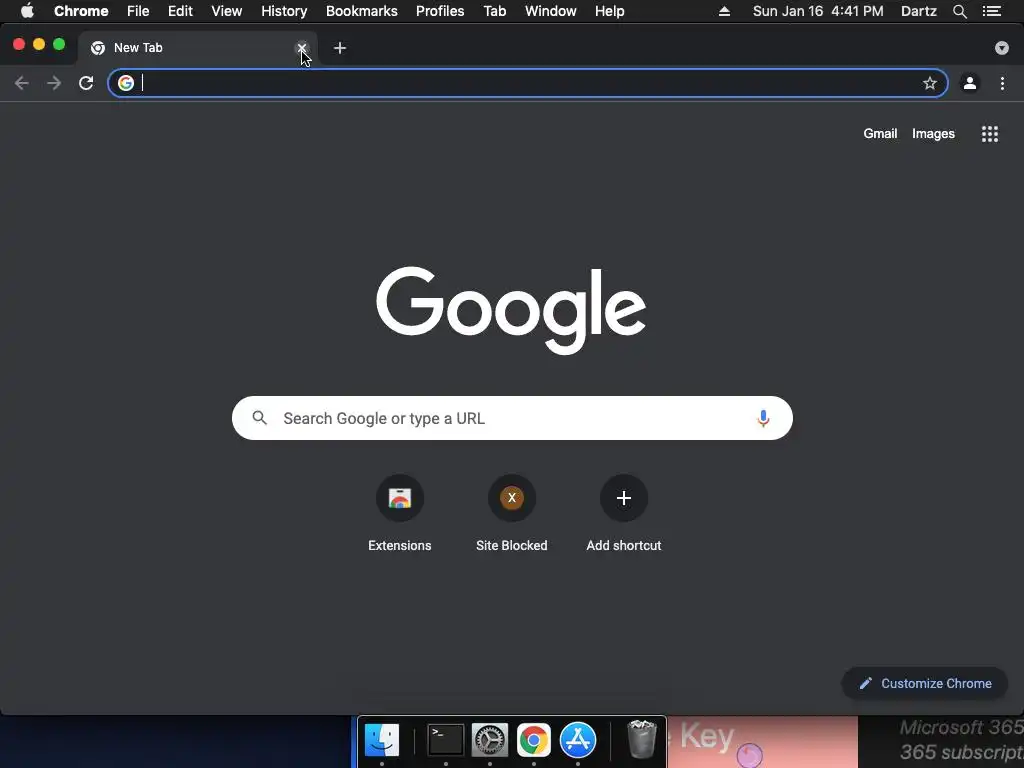This screenshot has height=768, width=1024.
Task: Click the Search Google or type a URL box
Action: point(512,418)
